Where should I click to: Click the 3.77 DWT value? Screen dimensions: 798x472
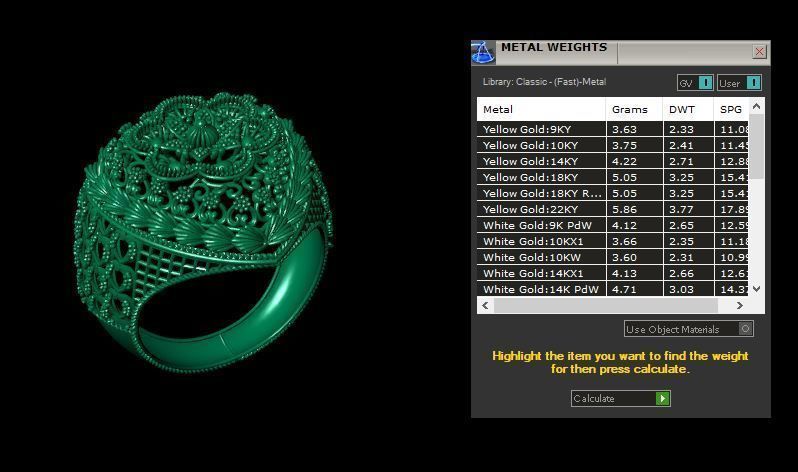pos(681,209)
